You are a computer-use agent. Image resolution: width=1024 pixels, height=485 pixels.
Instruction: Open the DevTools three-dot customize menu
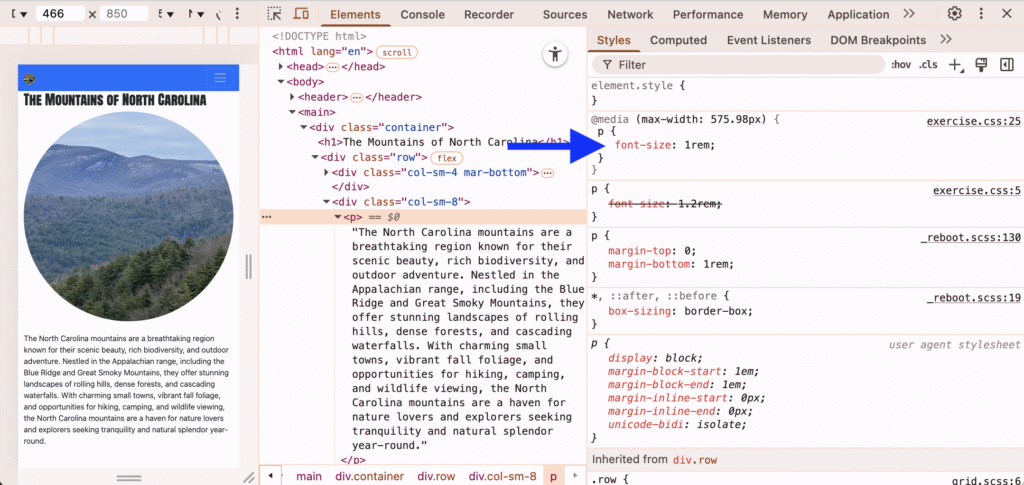(x=981, y=14)
